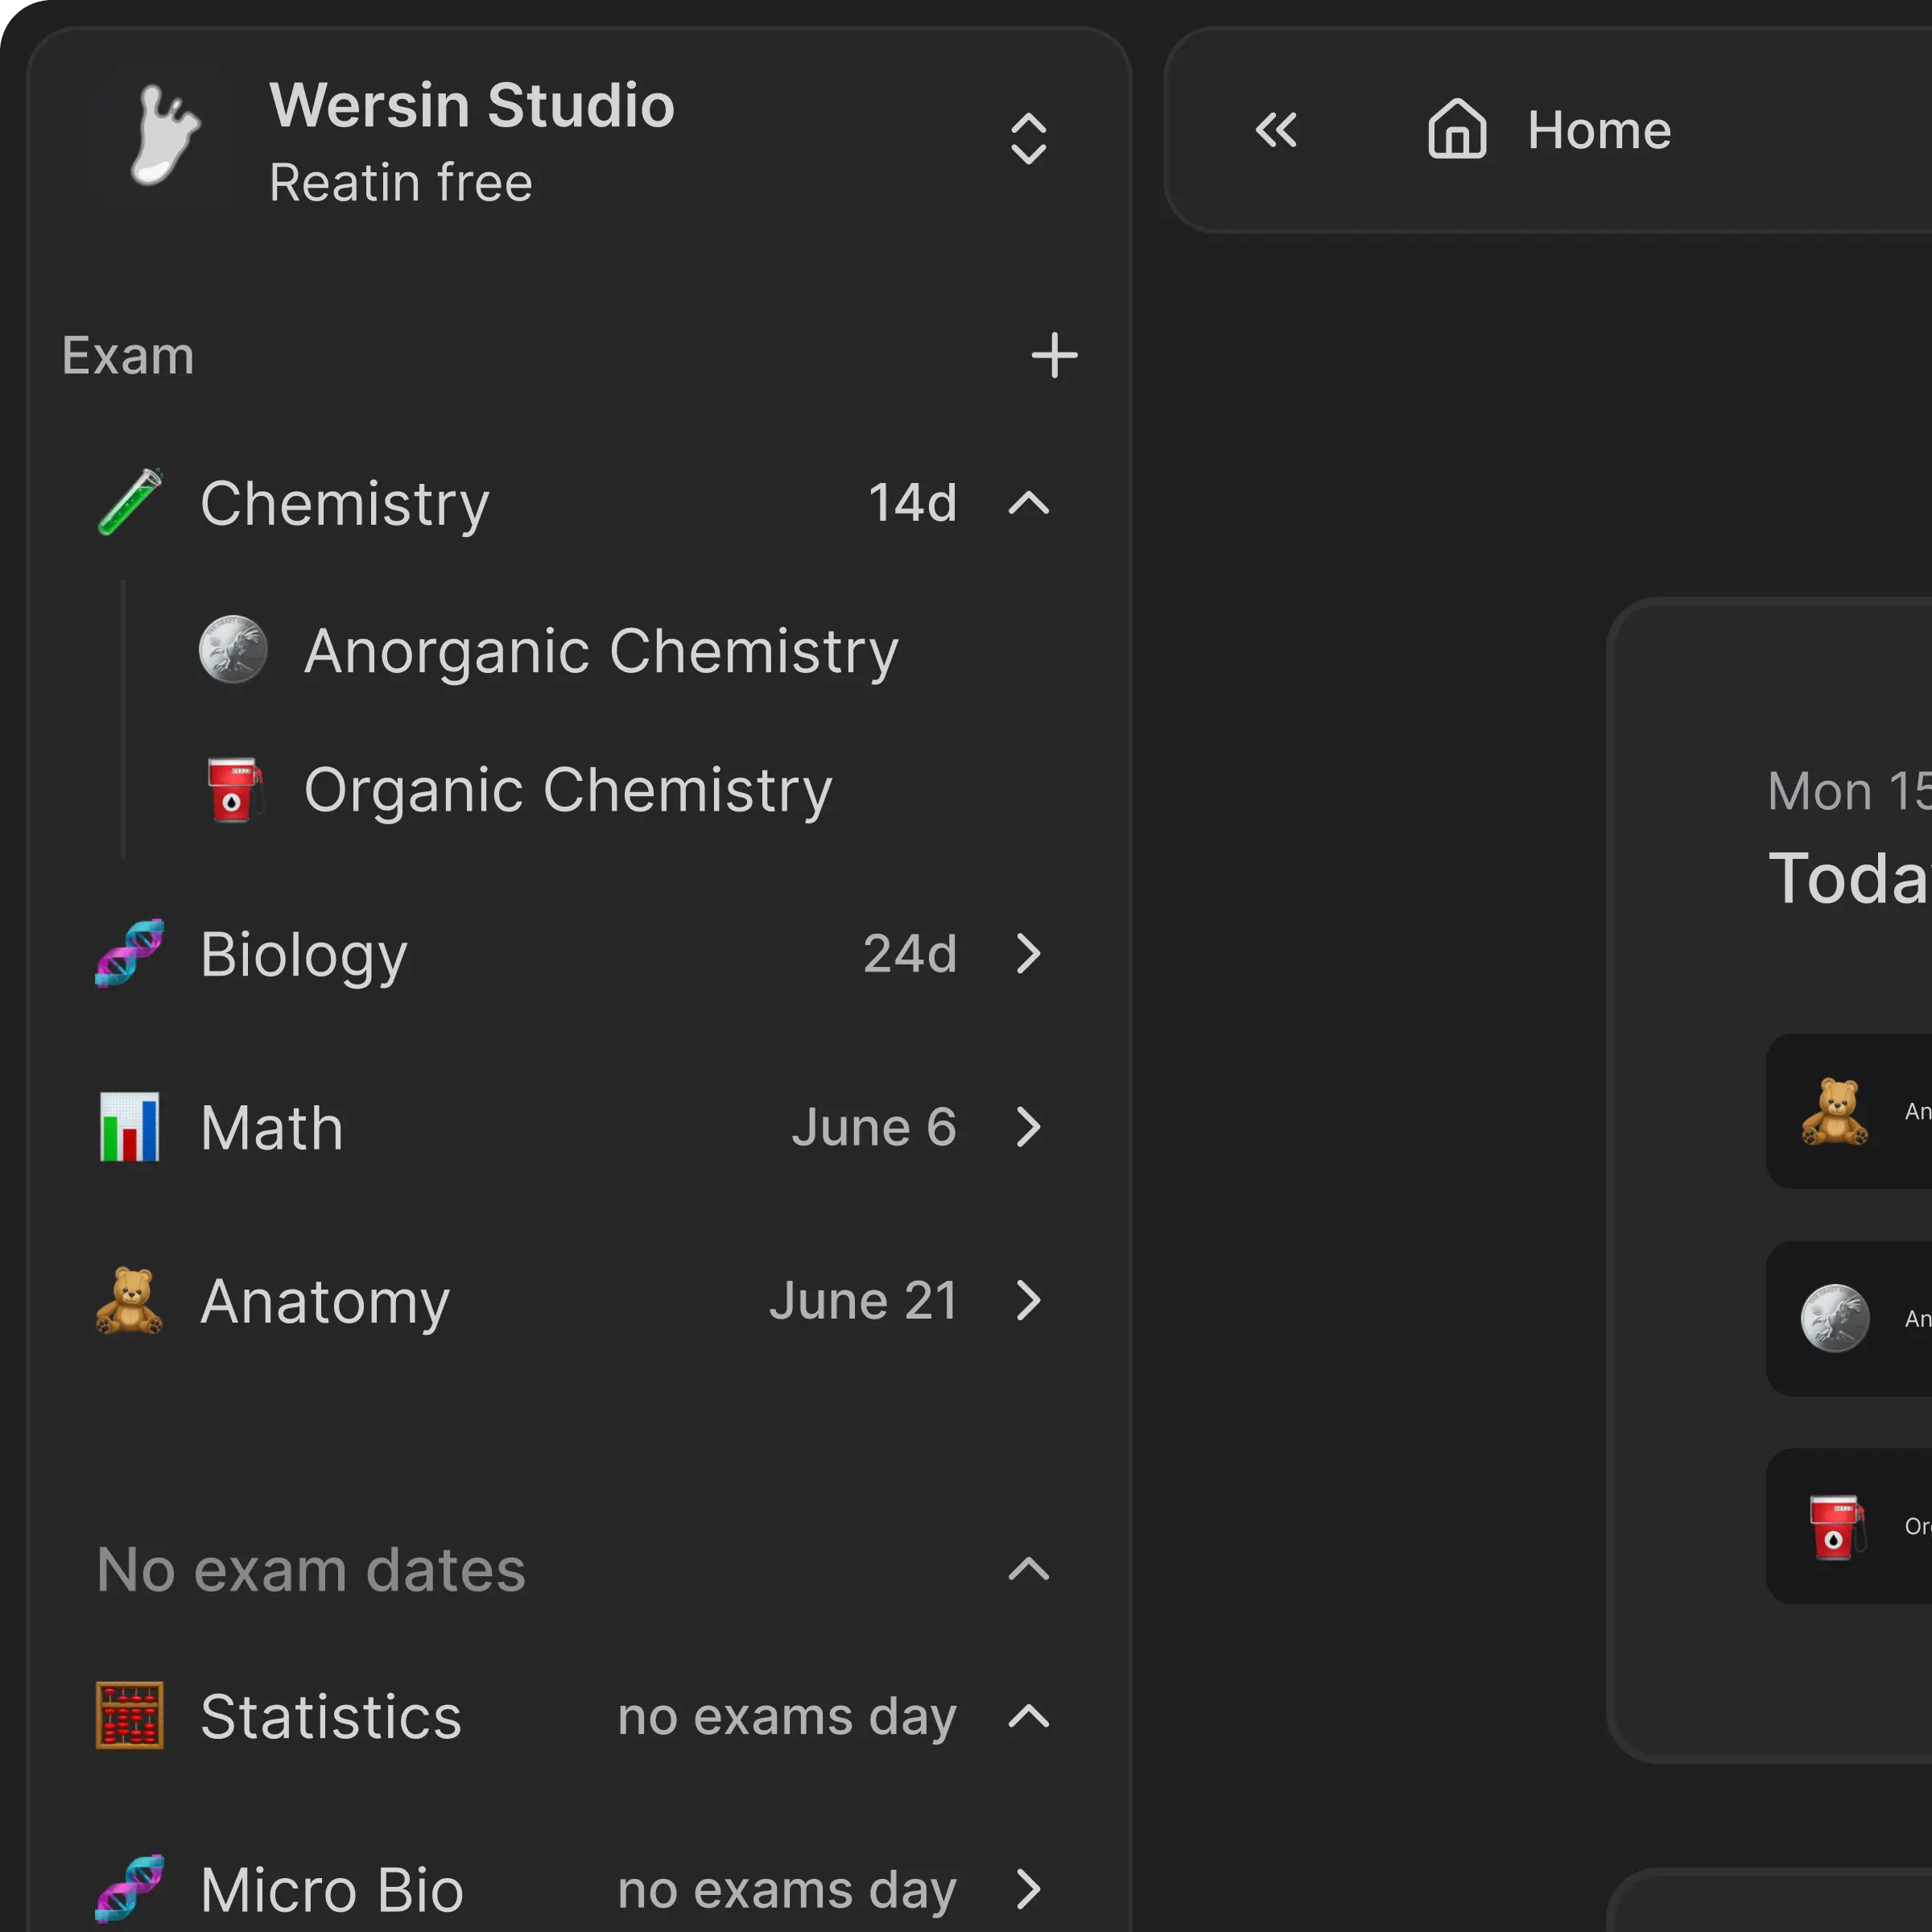This screenshot has height=1932, width=1932.
Task: Click the Home house icon
Action: click(x=1456, y=130)
